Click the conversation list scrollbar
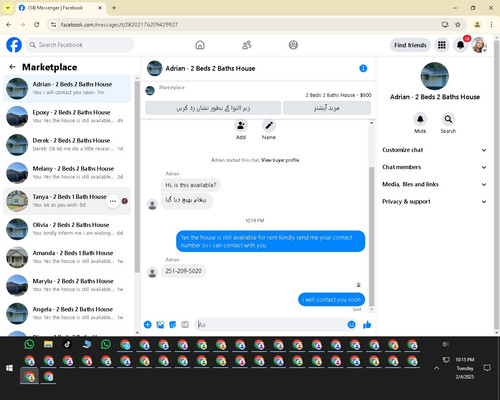This screenshot has height=400, width=500. pyautogui.click(x=137, y=177)
